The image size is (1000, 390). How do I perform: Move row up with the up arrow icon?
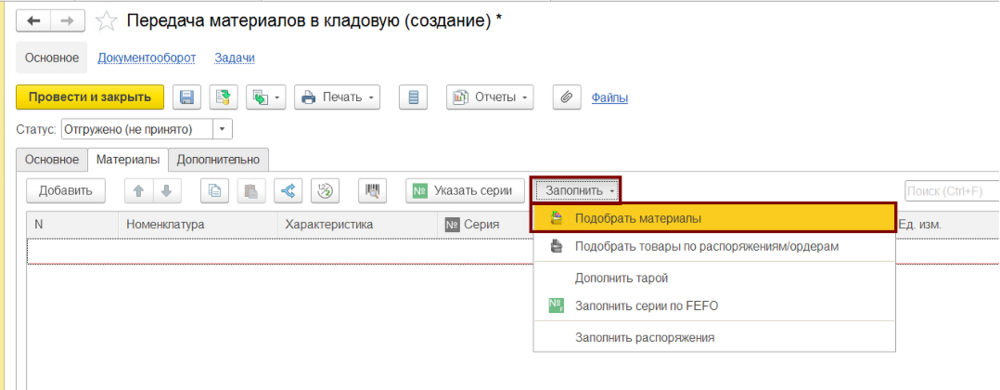[x=138, y=191]
